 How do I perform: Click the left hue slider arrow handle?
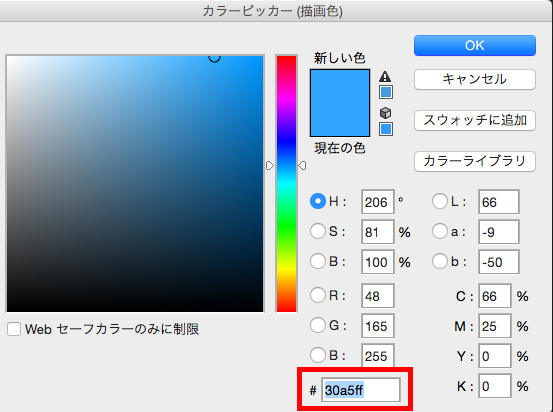click(269, 165)
